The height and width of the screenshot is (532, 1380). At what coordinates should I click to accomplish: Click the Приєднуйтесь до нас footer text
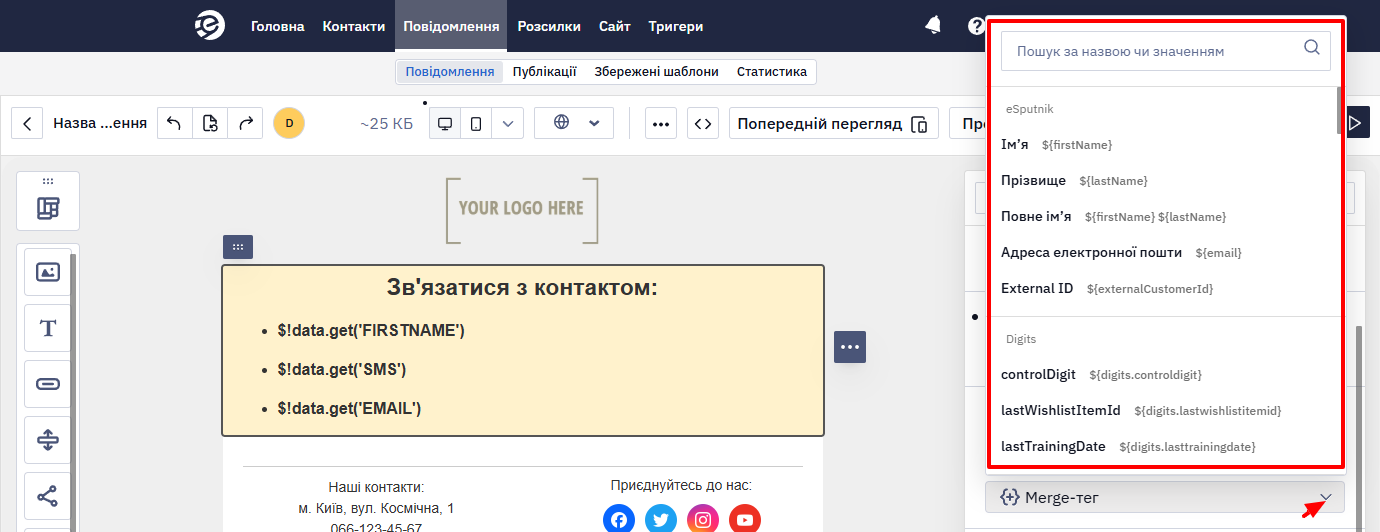(681, 486)
